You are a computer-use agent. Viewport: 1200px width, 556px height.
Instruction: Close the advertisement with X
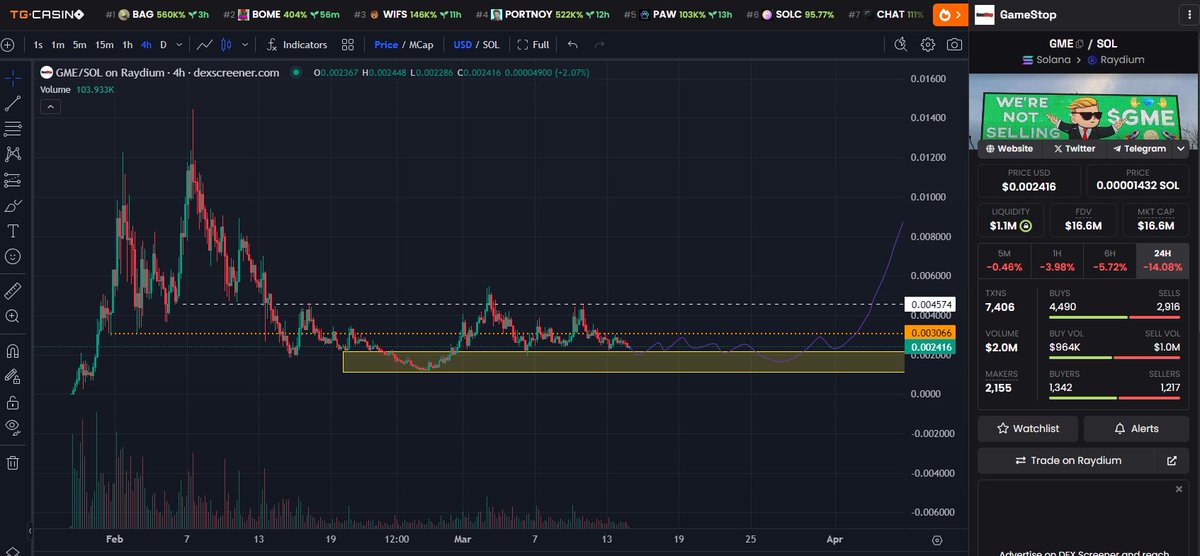(1179, 490)
